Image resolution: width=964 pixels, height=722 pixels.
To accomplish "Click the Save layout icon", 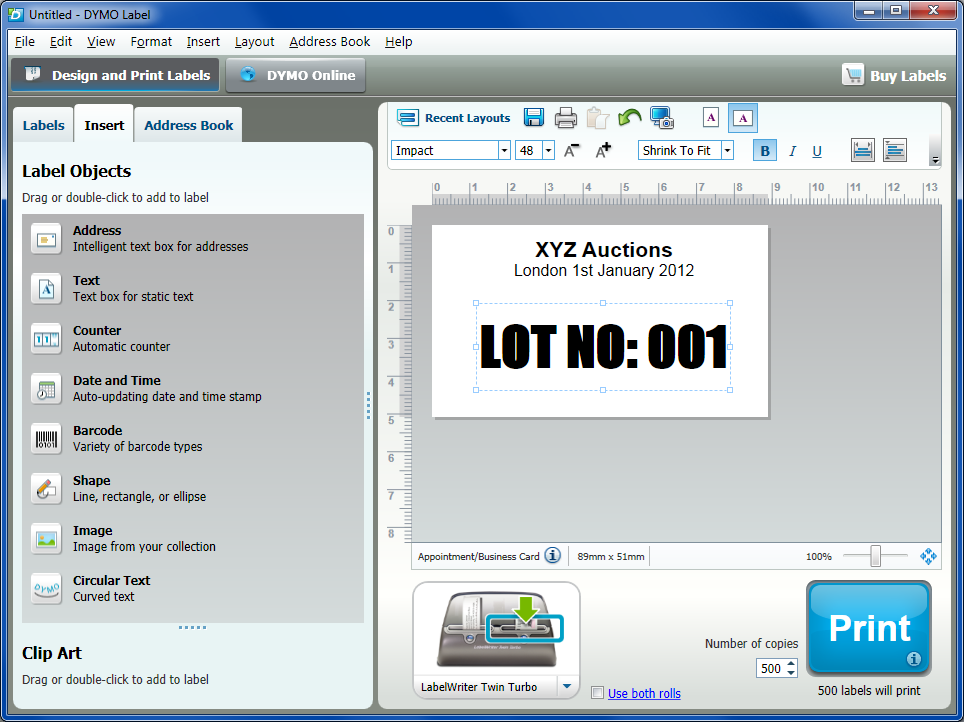I will click(x=534, y=117).
